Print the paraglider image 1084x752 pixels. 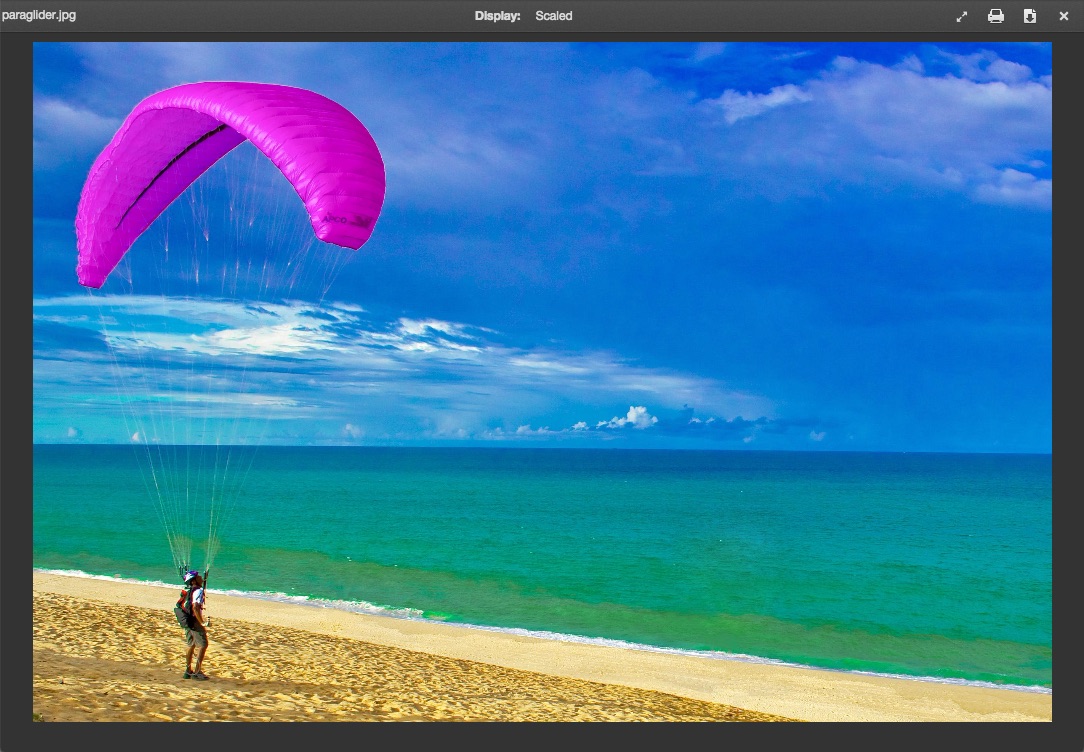(996, 16)
